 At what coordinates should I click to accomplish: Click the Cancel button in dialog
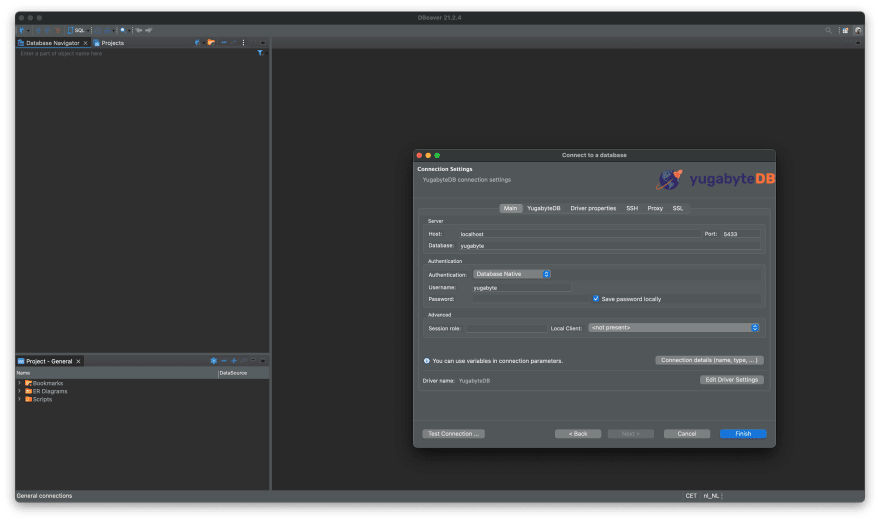pos(687,434)
